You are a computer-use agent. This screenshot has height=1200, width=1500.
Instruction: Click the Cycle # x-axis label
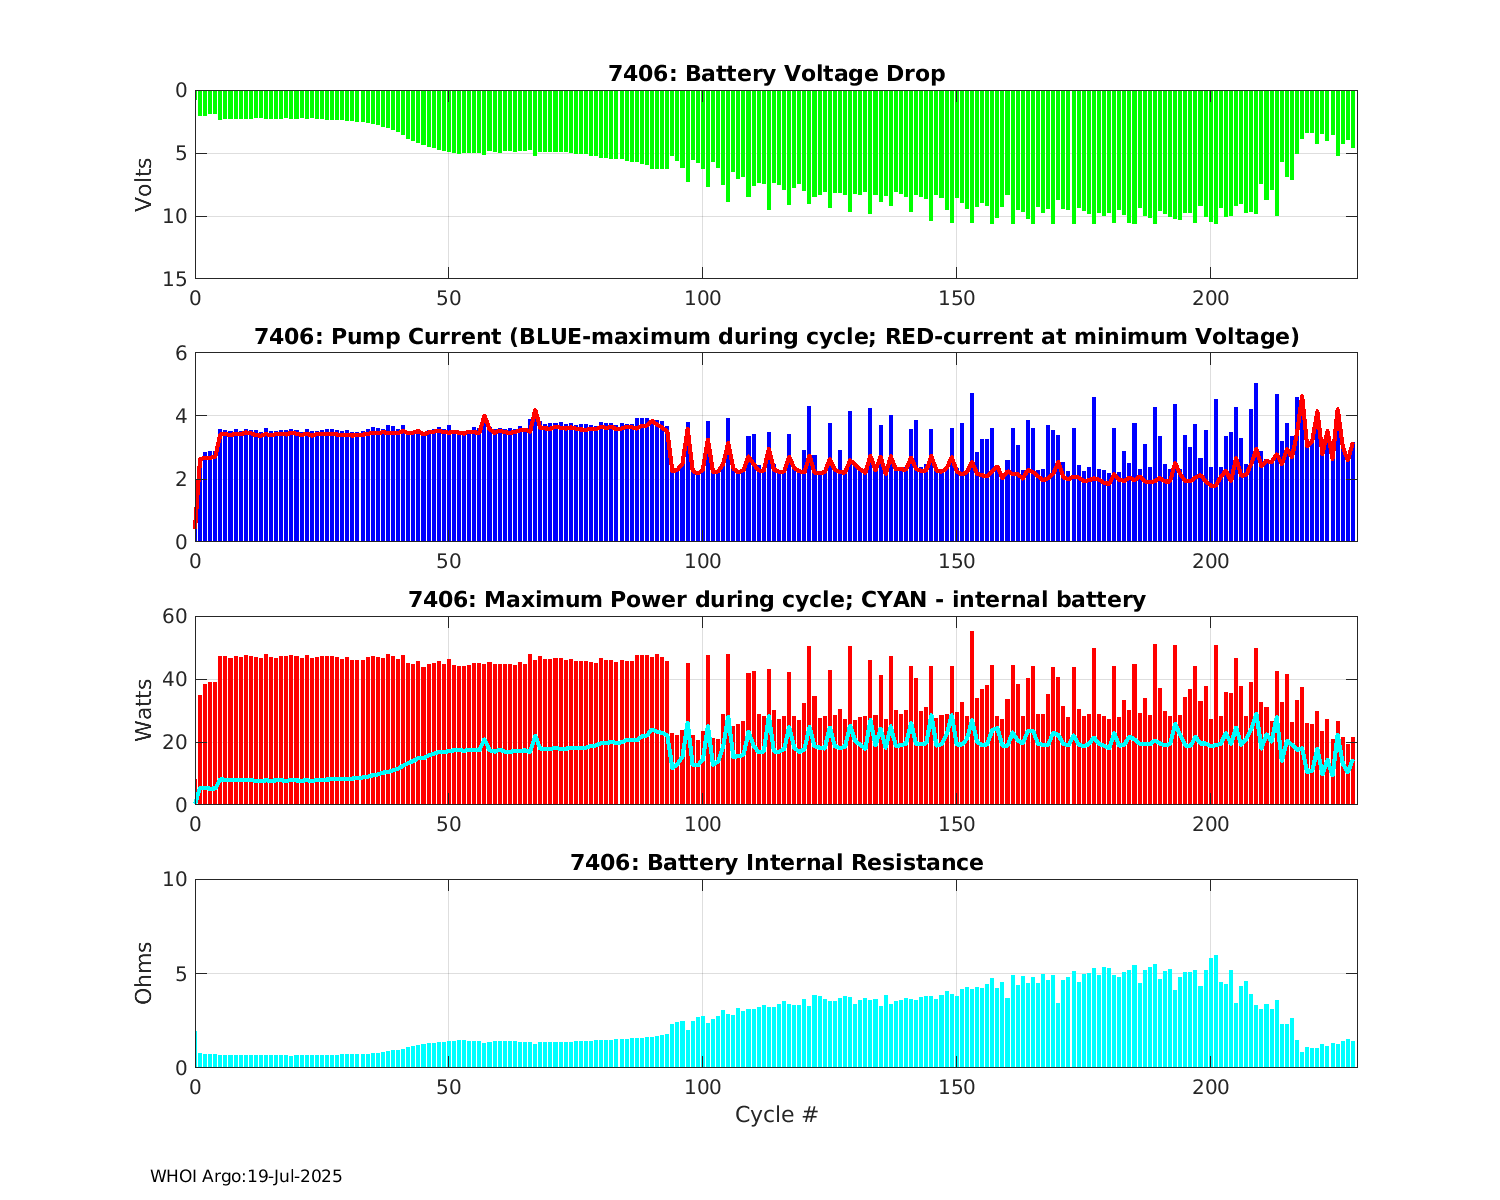(x=776, y=1115)
